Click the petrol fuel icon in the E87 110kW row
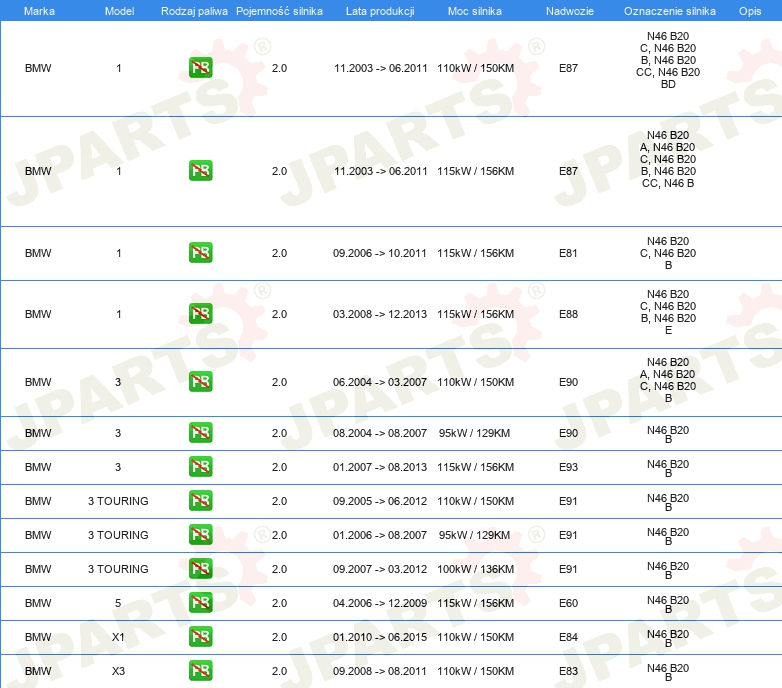 (200, 68)
